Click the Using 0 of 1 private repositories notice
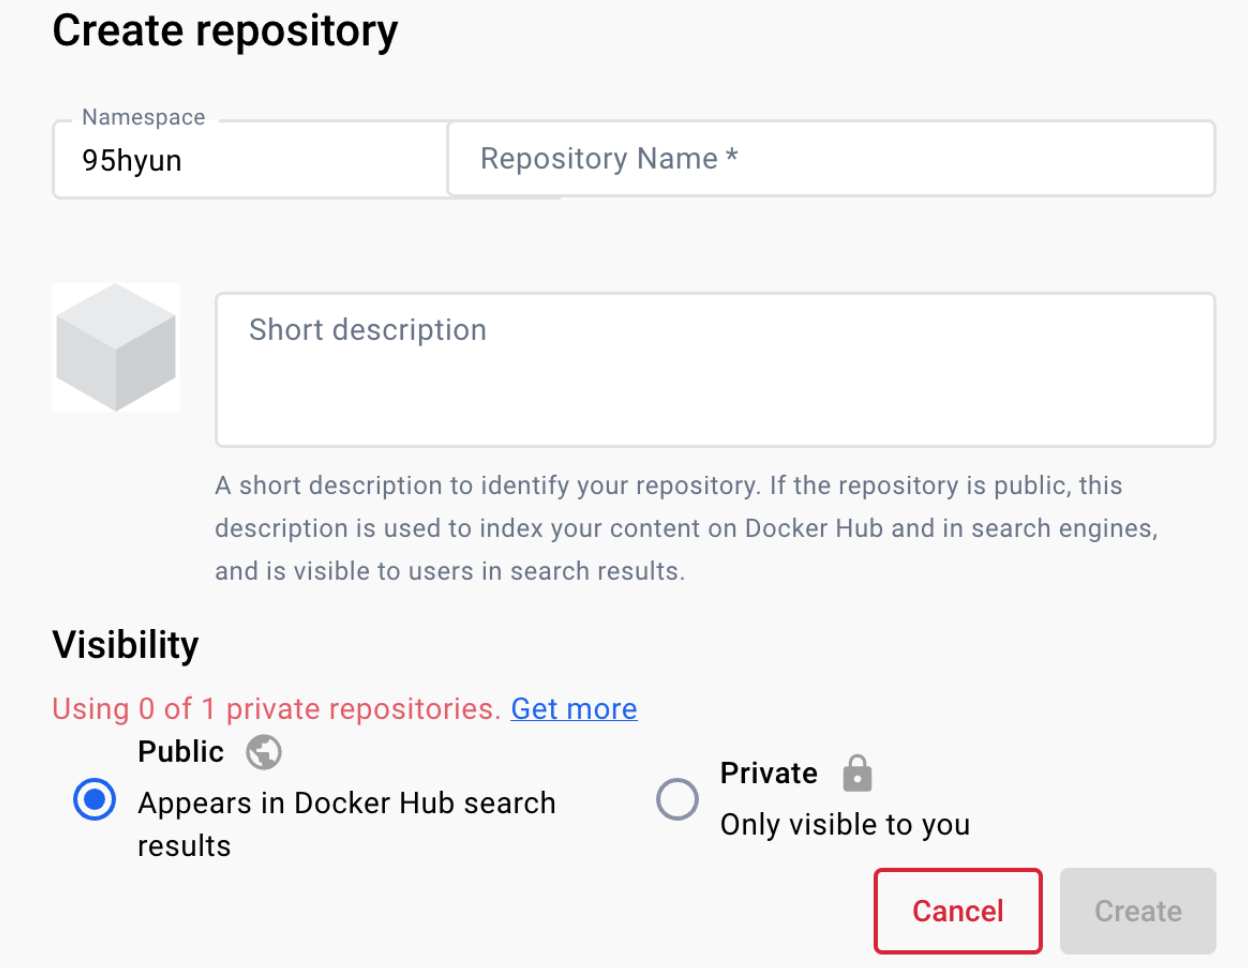This screenshot has height=968, width=1248. [276, 709]
